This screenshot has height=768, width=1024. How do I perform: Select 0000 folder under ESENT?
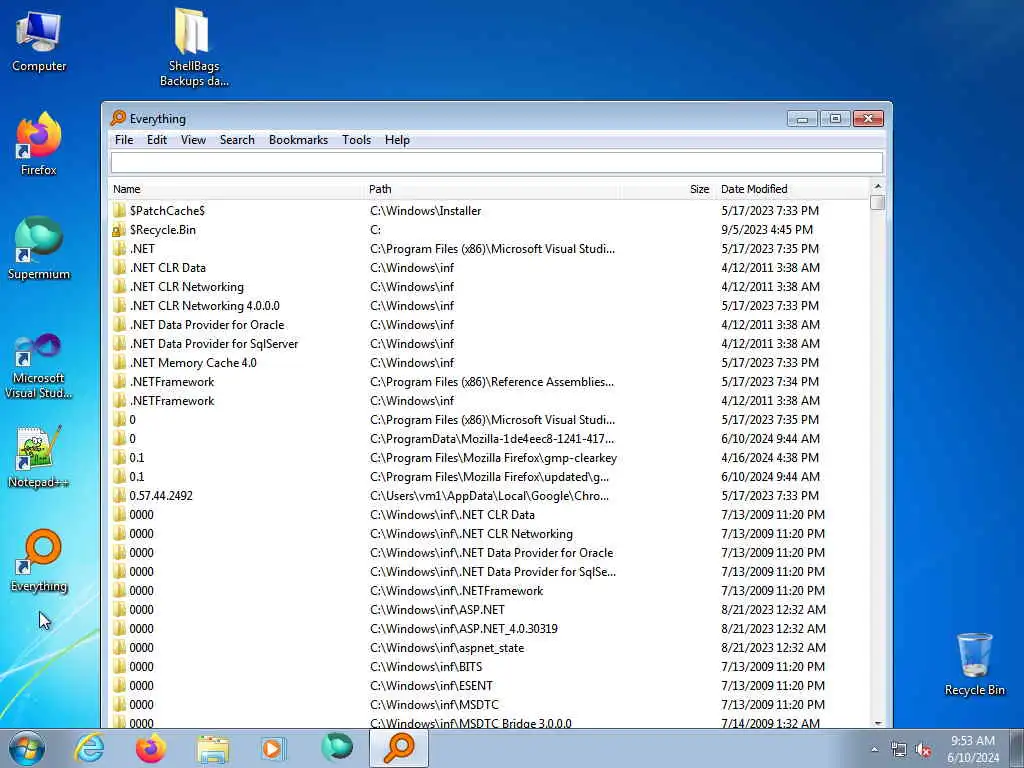(490, 686)
